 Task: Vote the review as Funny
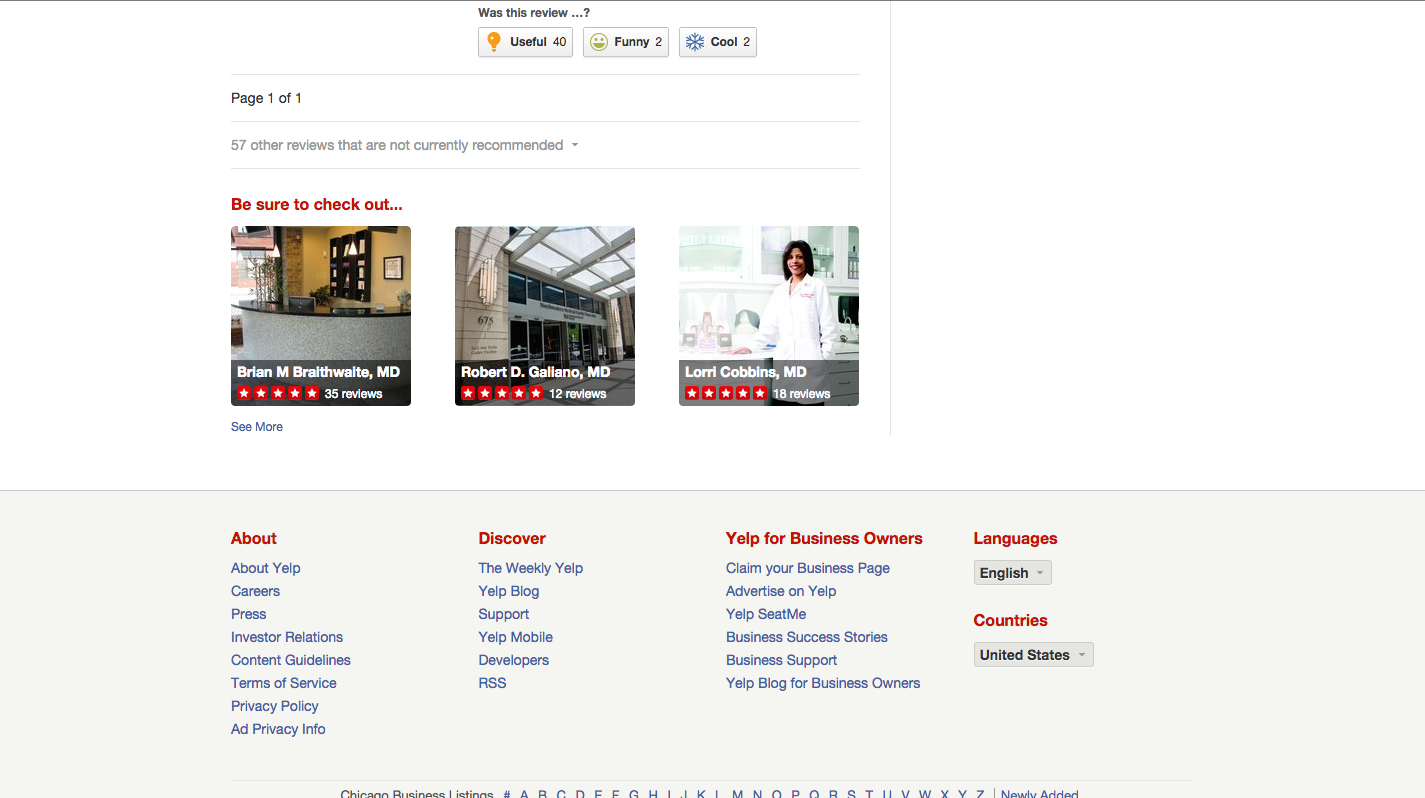pyautogui.click(x=626, y=42)
